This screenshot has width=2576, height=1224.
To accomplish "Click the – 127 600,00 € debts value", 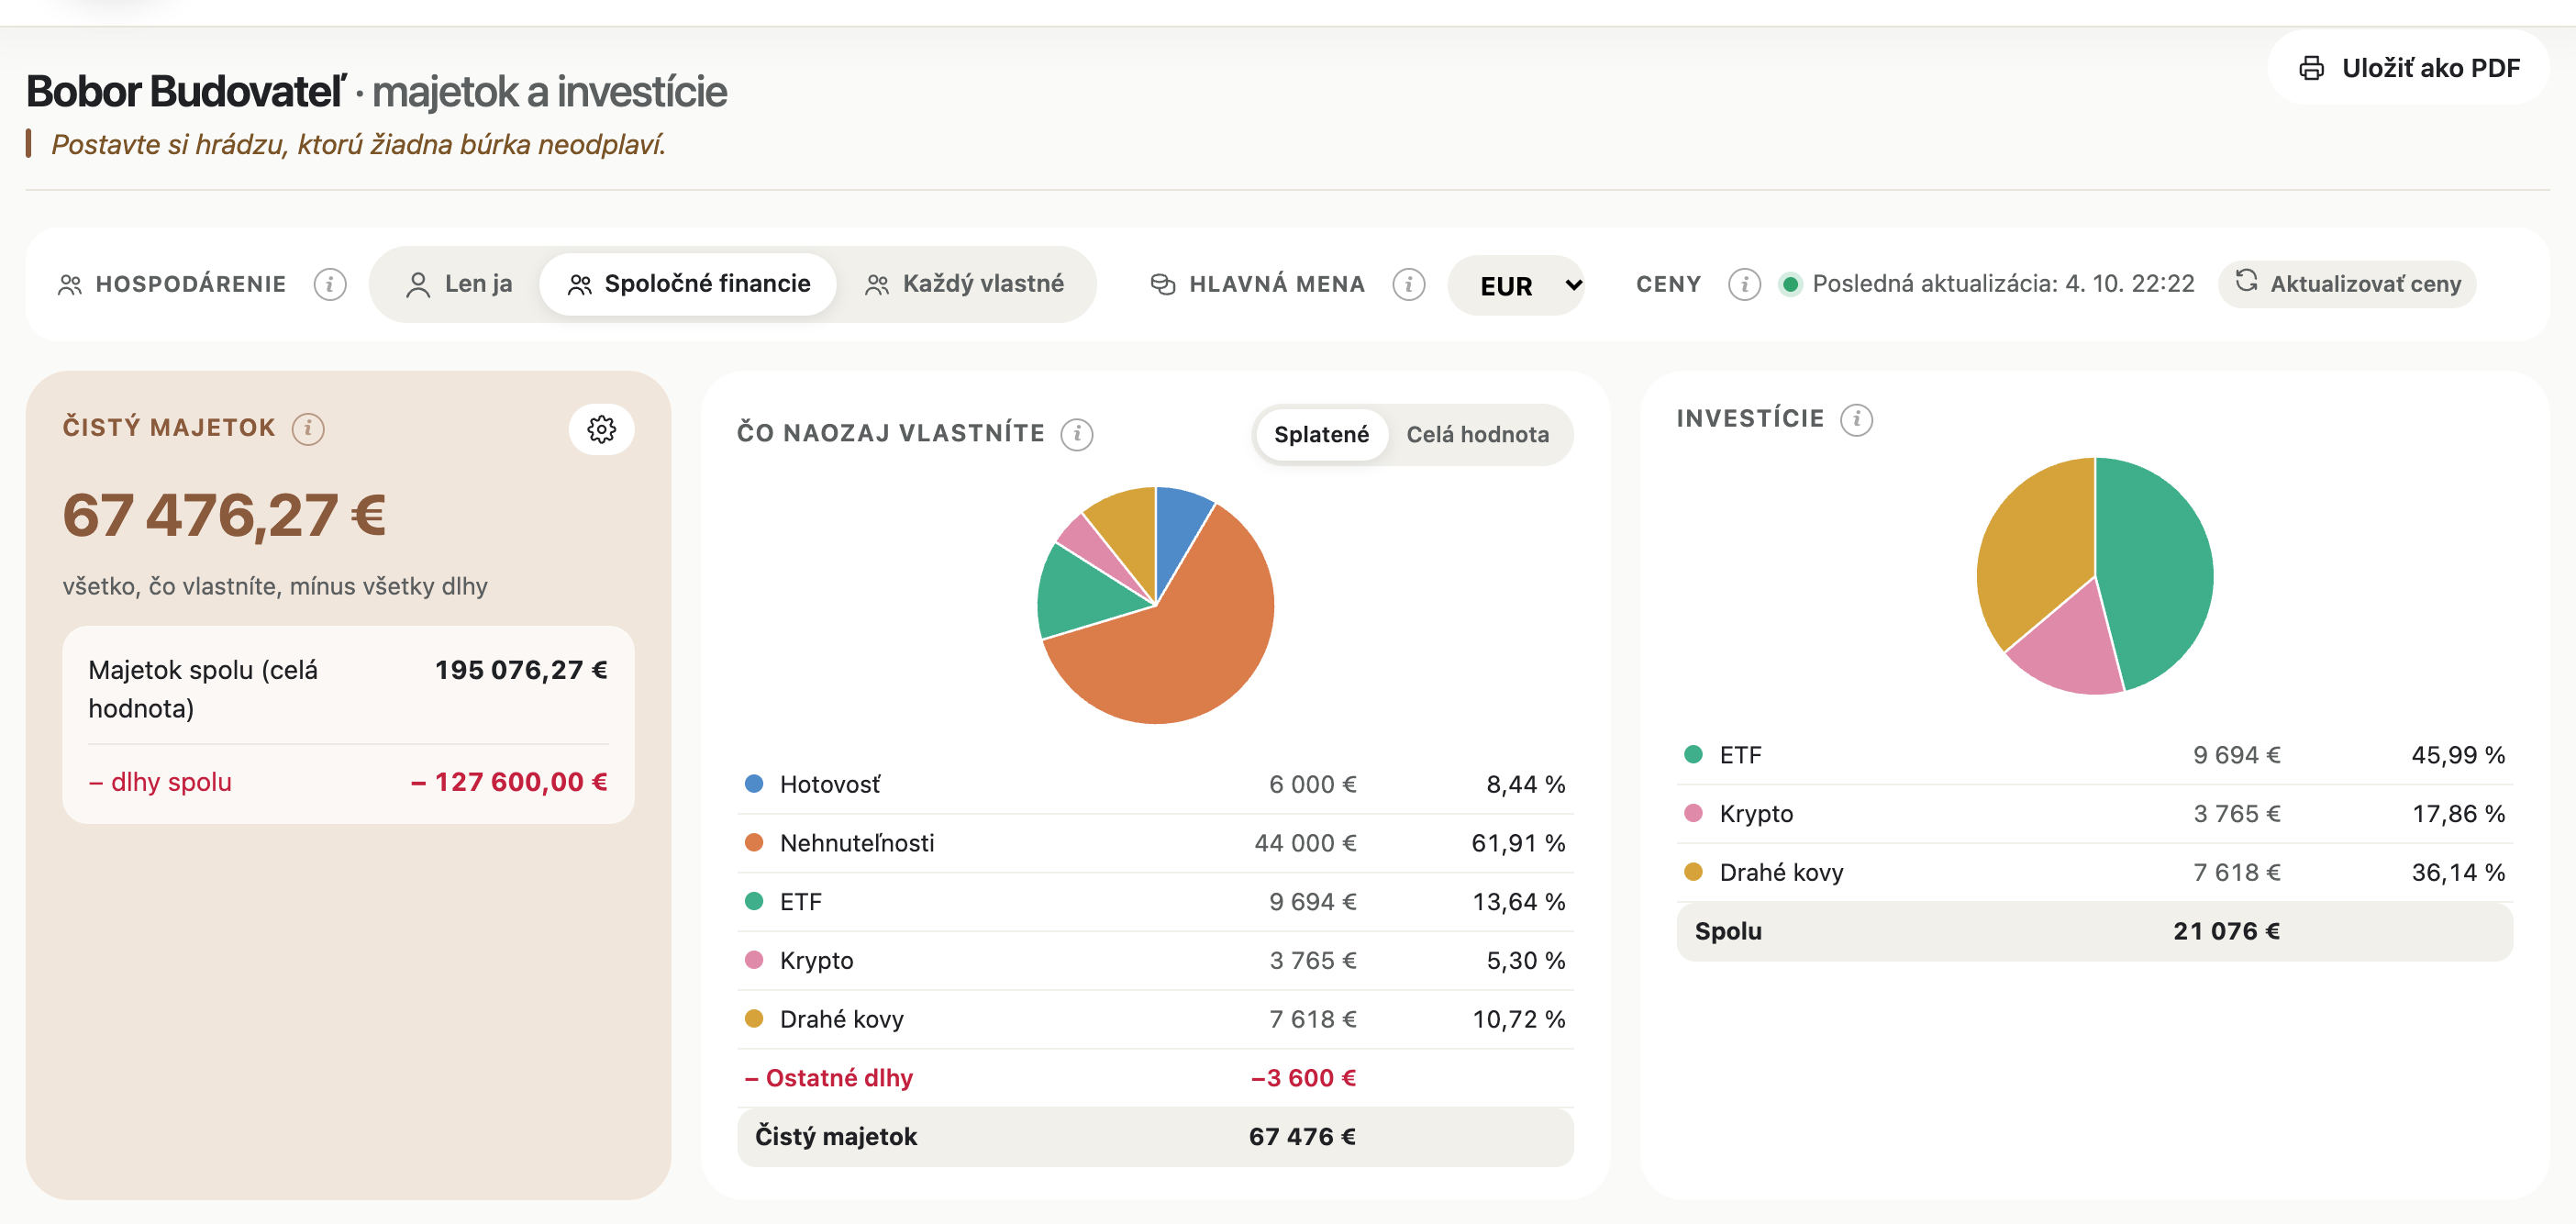I will [x=509, y=782].
